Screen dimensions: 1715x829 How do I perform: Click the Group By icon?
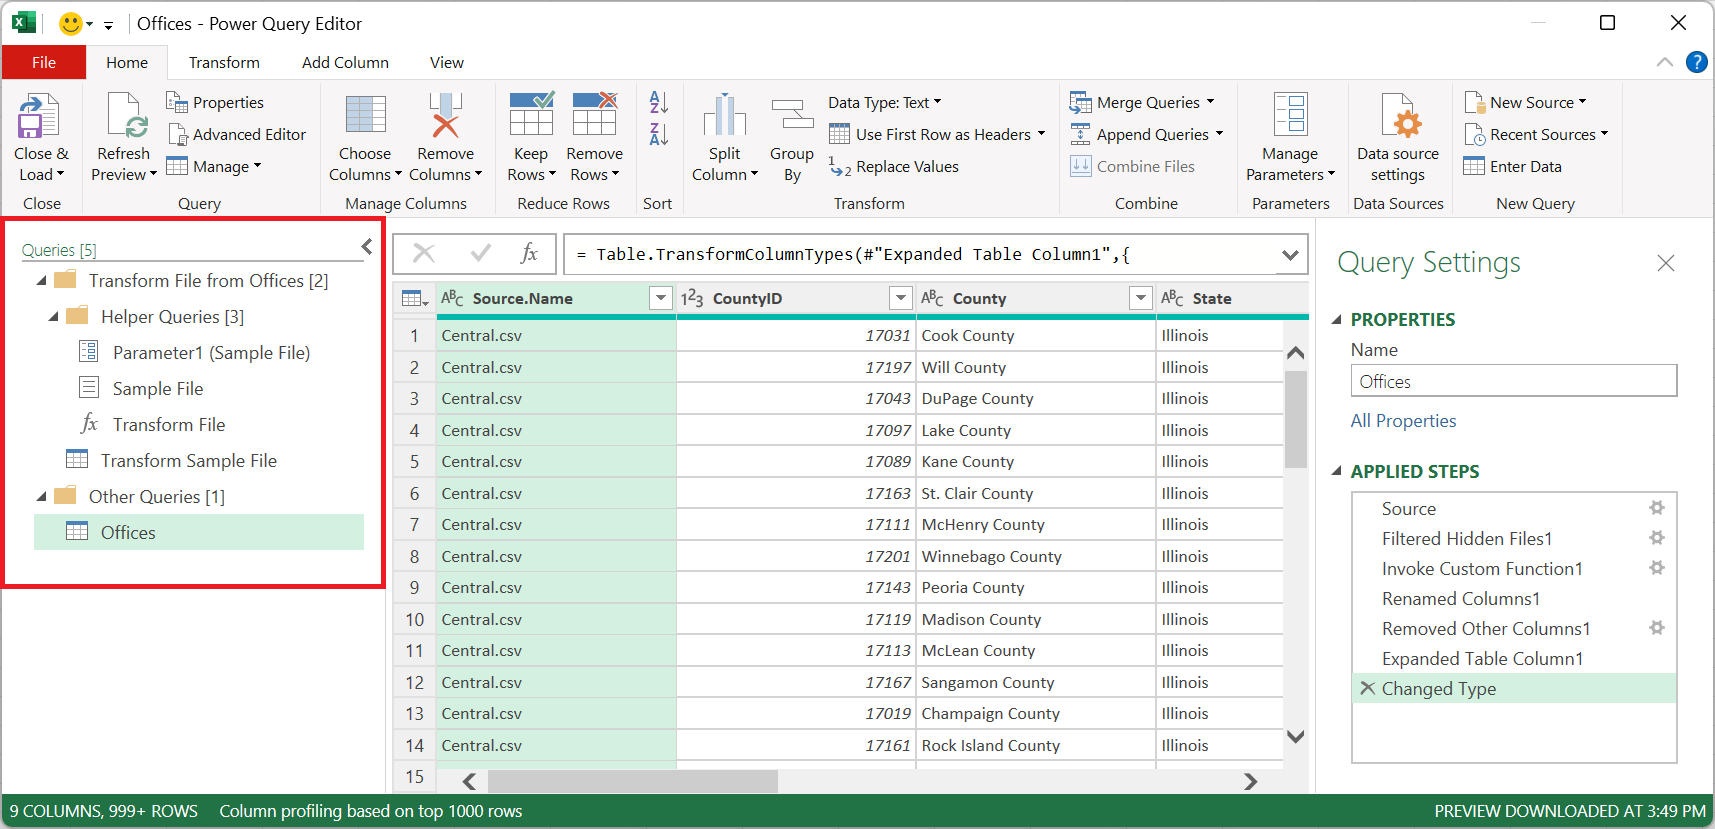(x=792, y=114)
